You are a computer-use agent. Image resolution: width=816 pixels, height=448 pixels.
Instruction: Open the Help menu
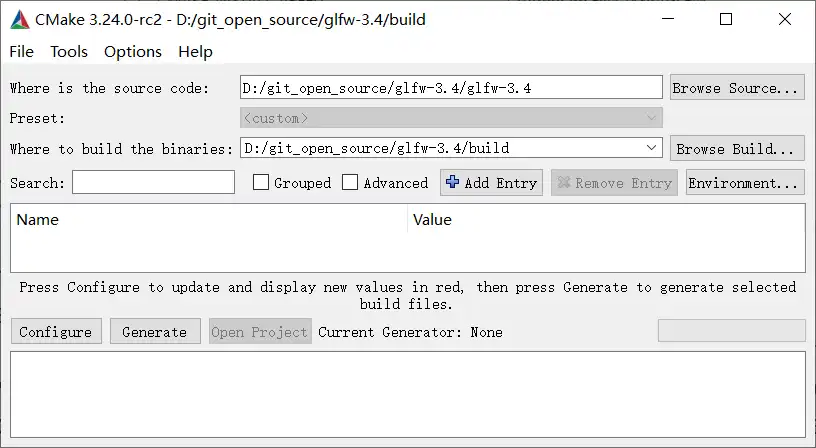pyautogui.click(x=195, y=51)
